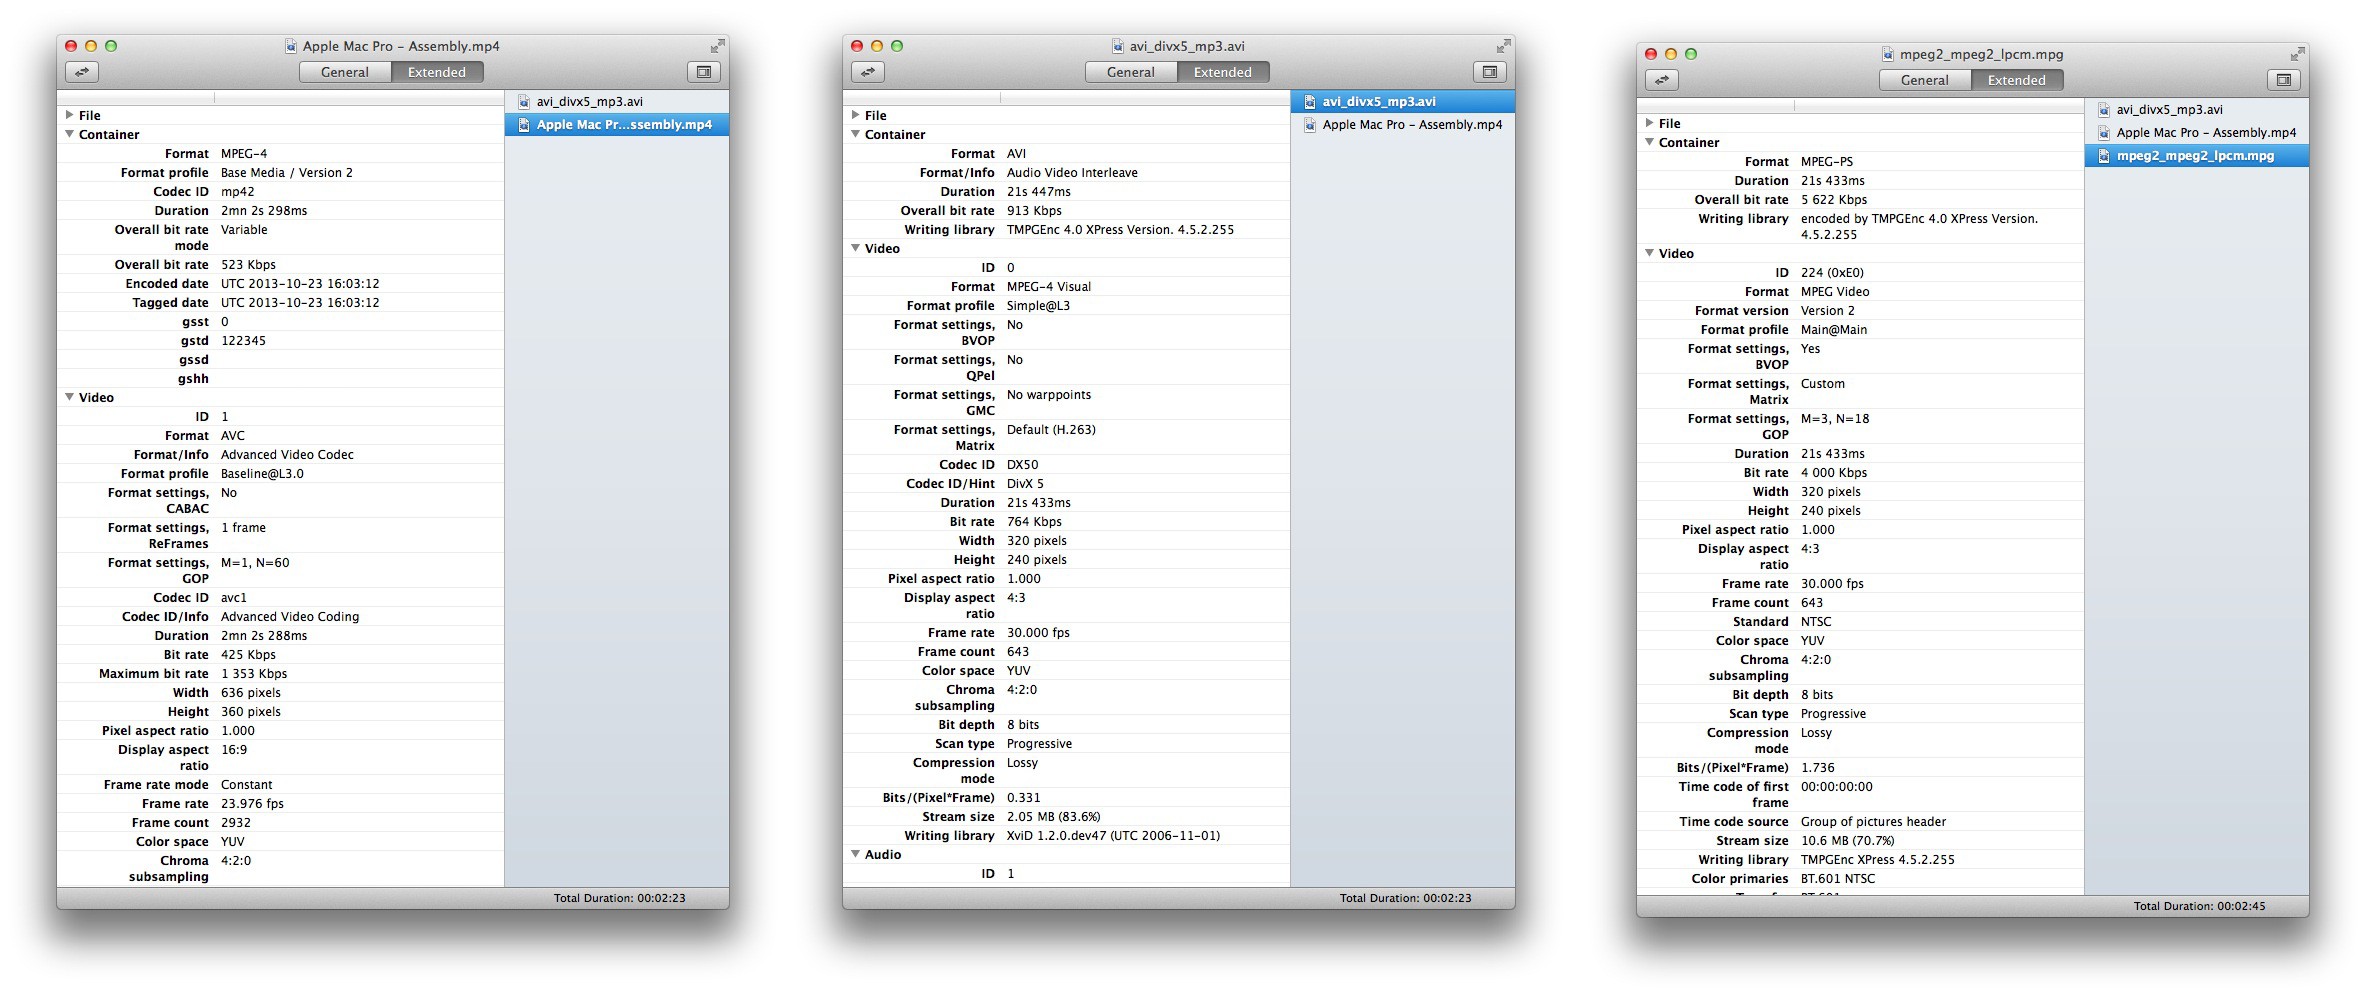Select highlighted mpeg2_mpeg2_lpcm.mpg row in file list

pos(2197,156)
